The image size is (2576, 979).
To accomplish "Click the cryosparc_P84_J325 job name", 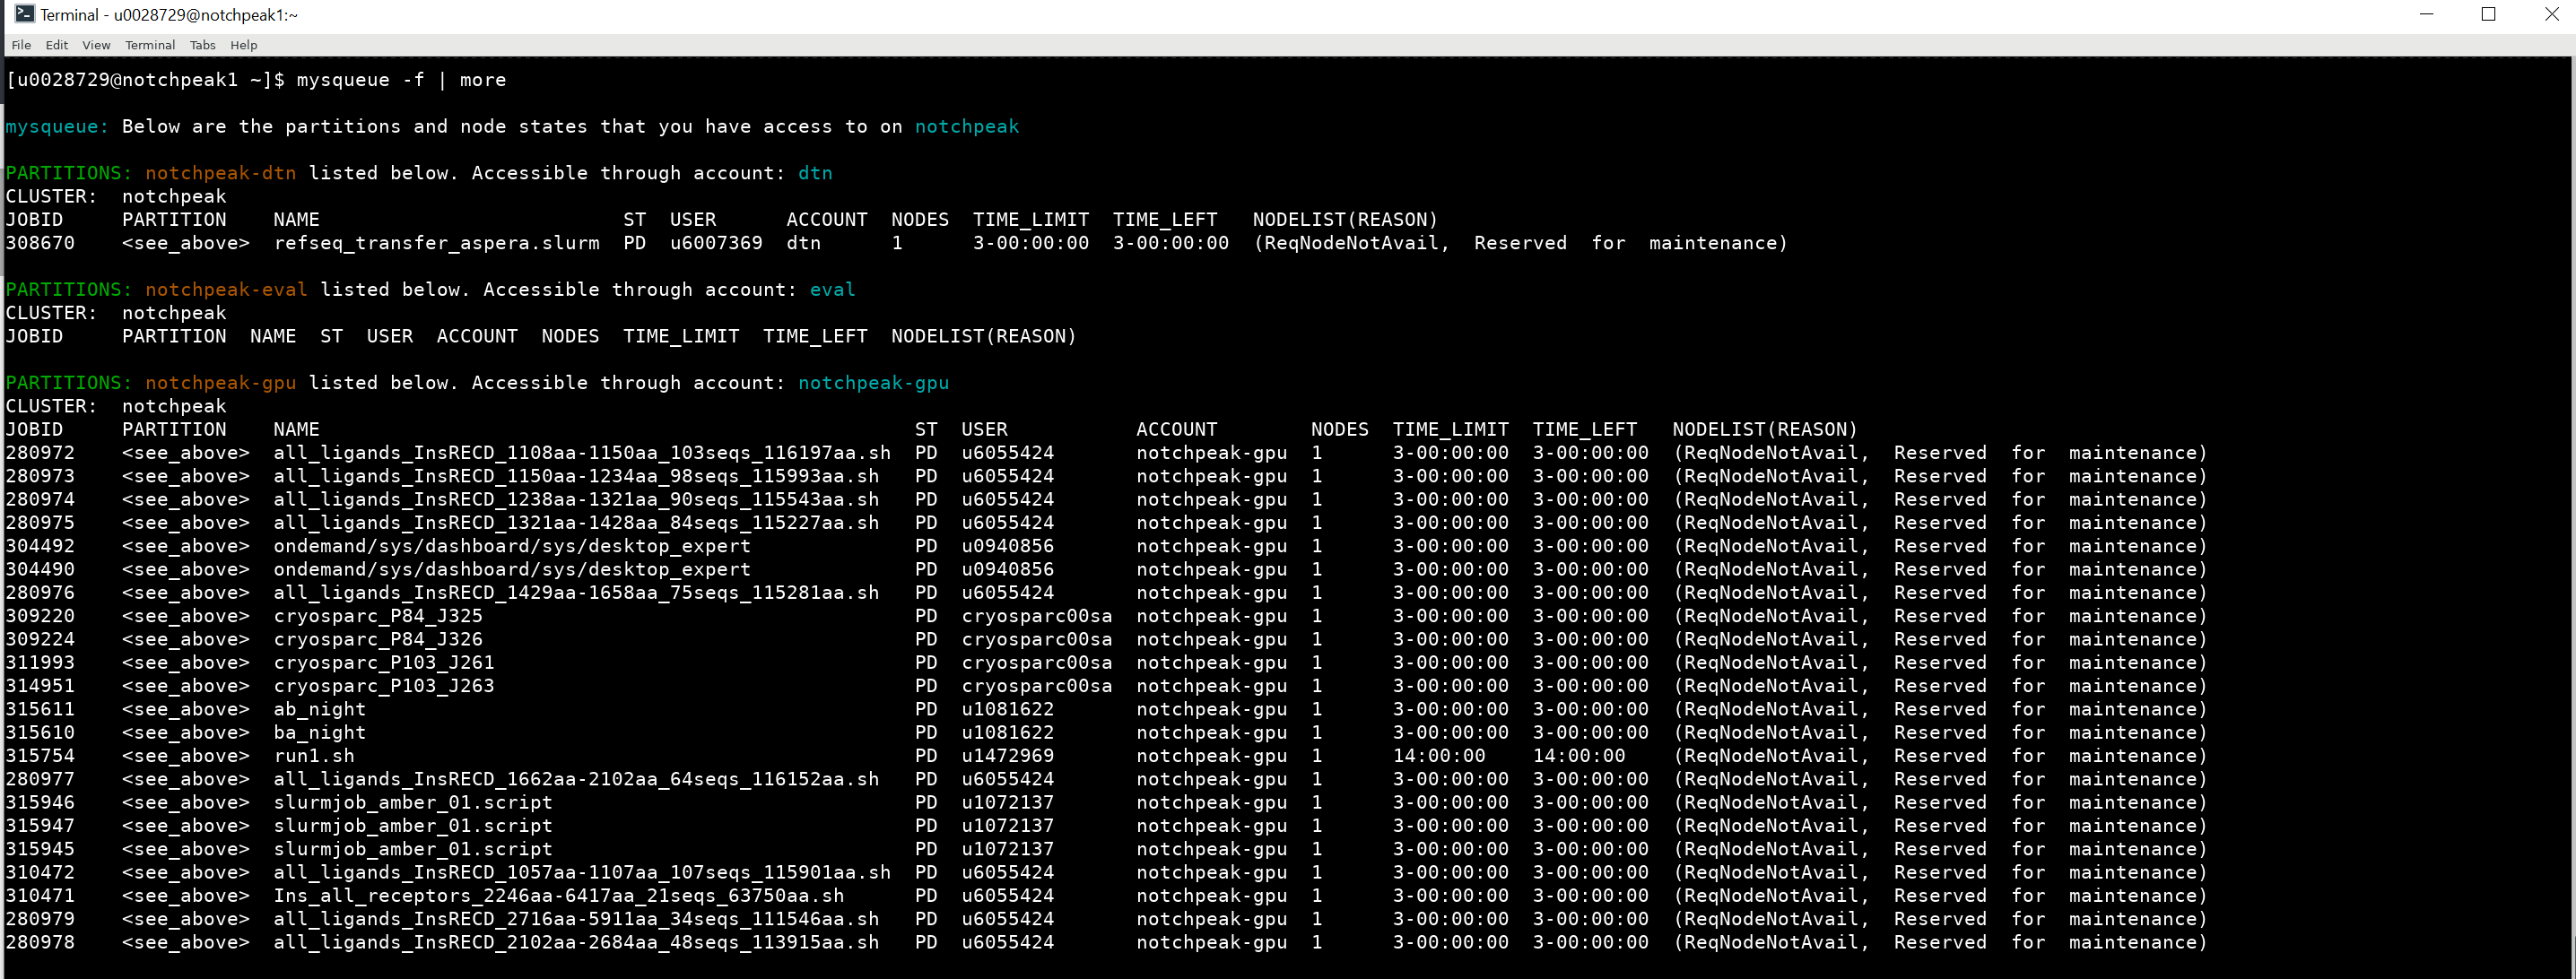I will point(378,616).
